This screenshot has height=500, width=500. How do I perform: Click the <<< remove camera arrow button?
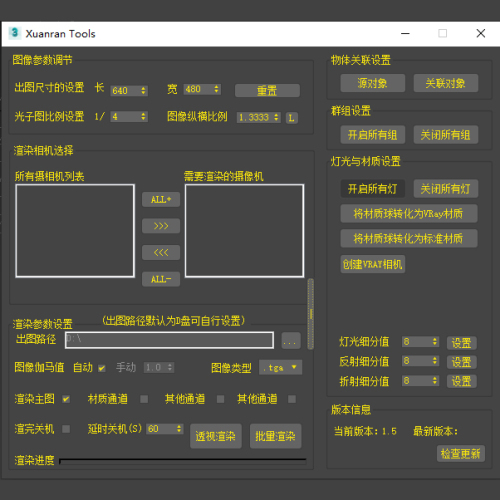(161, 253)
